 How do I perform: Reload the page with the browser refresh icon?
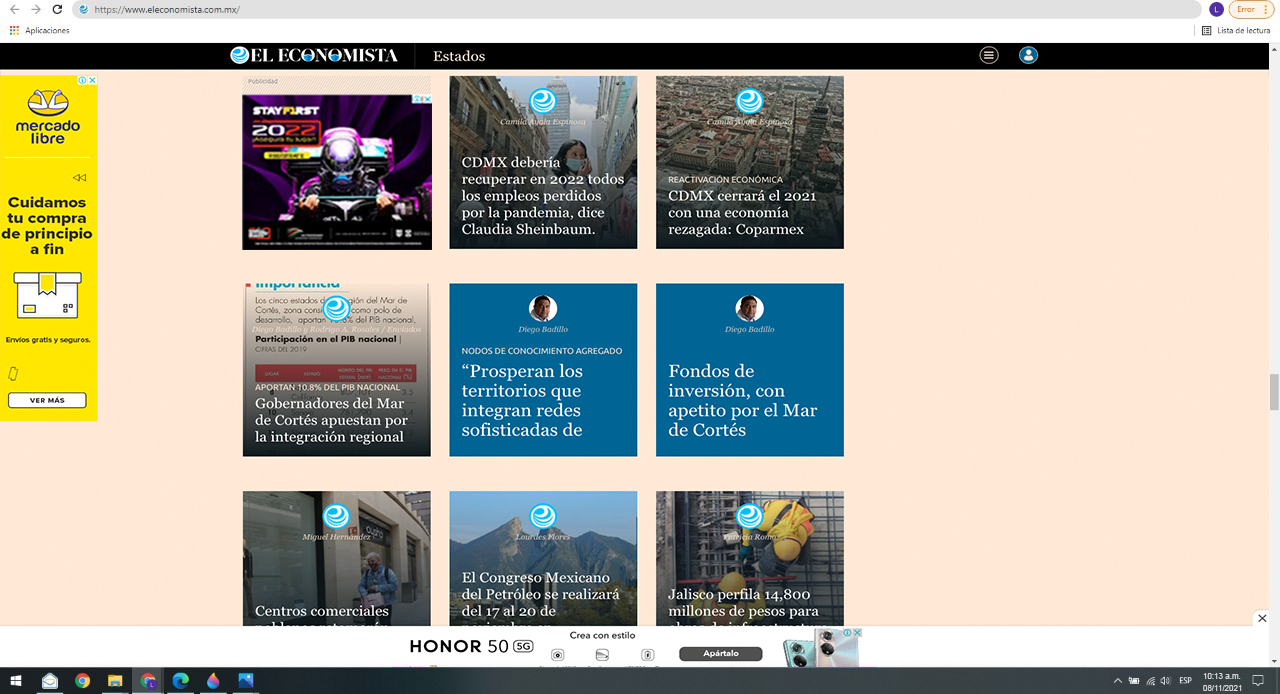tap(57, 9)
